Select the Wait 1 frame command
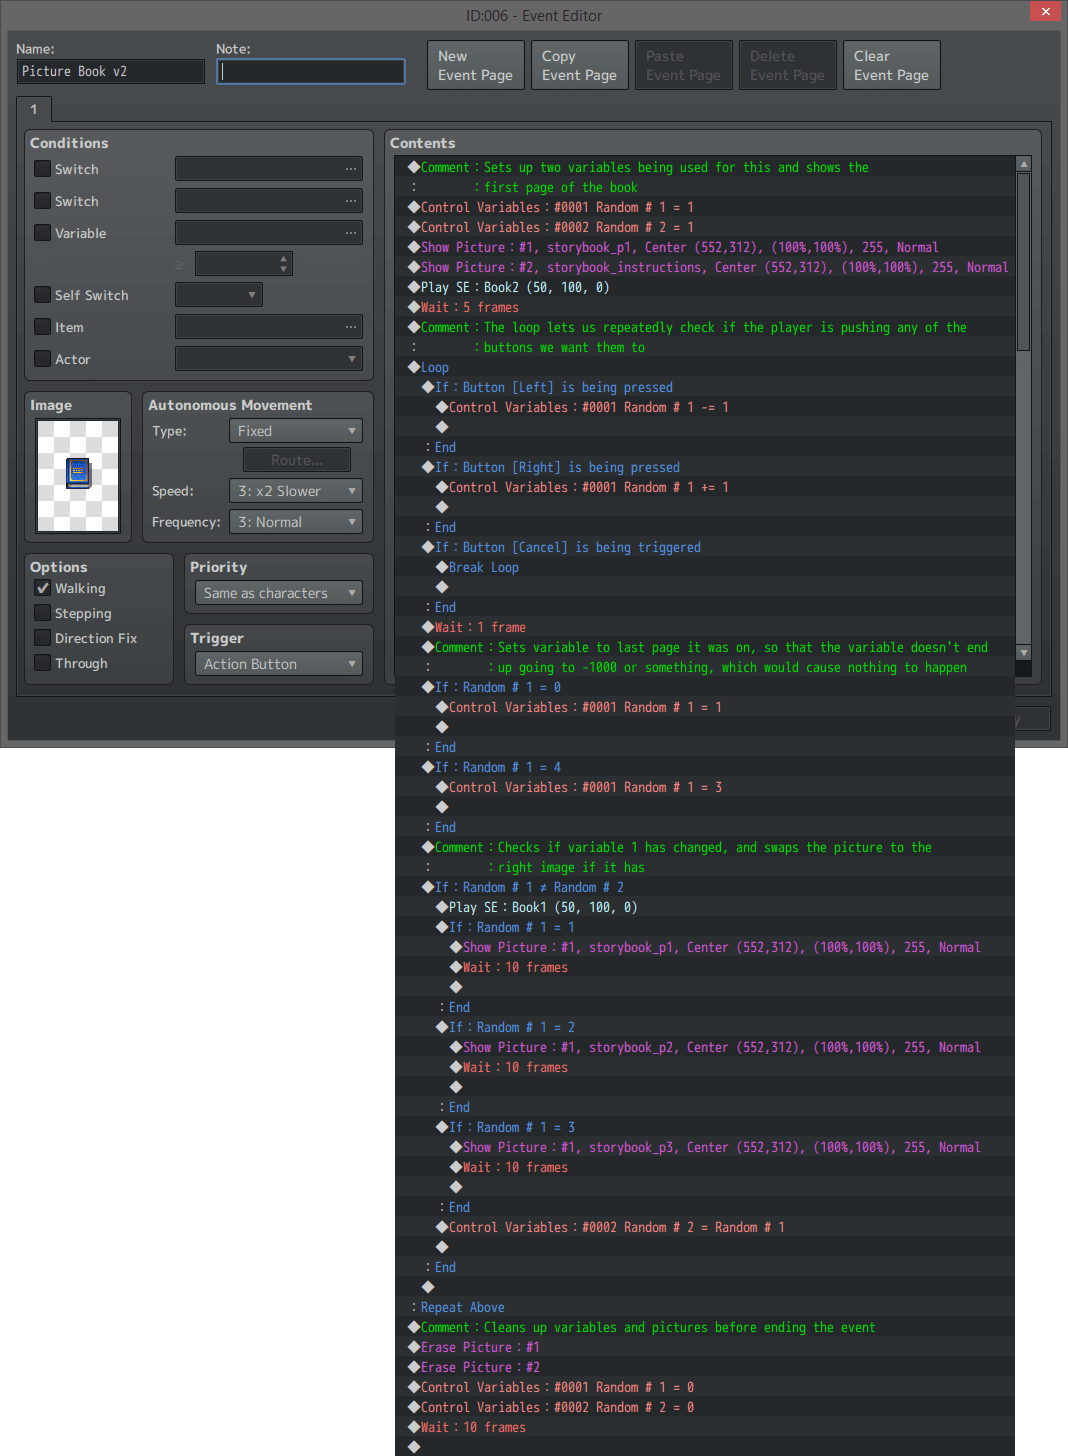Screen dimensions: 1068x1456 705,627
